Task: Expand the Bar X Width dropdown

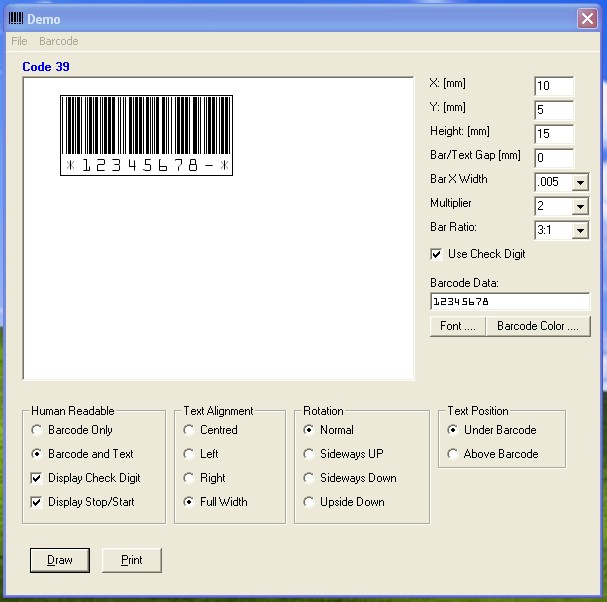Action: 580,182
